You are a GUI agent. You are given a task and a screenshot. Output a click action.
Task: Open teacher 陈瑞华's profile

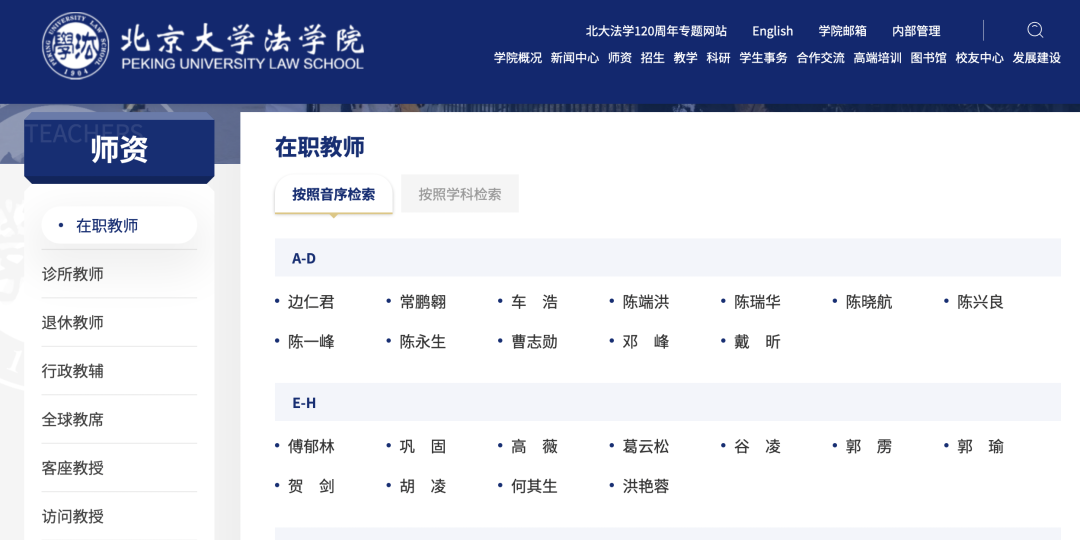(x=757, y=302)
